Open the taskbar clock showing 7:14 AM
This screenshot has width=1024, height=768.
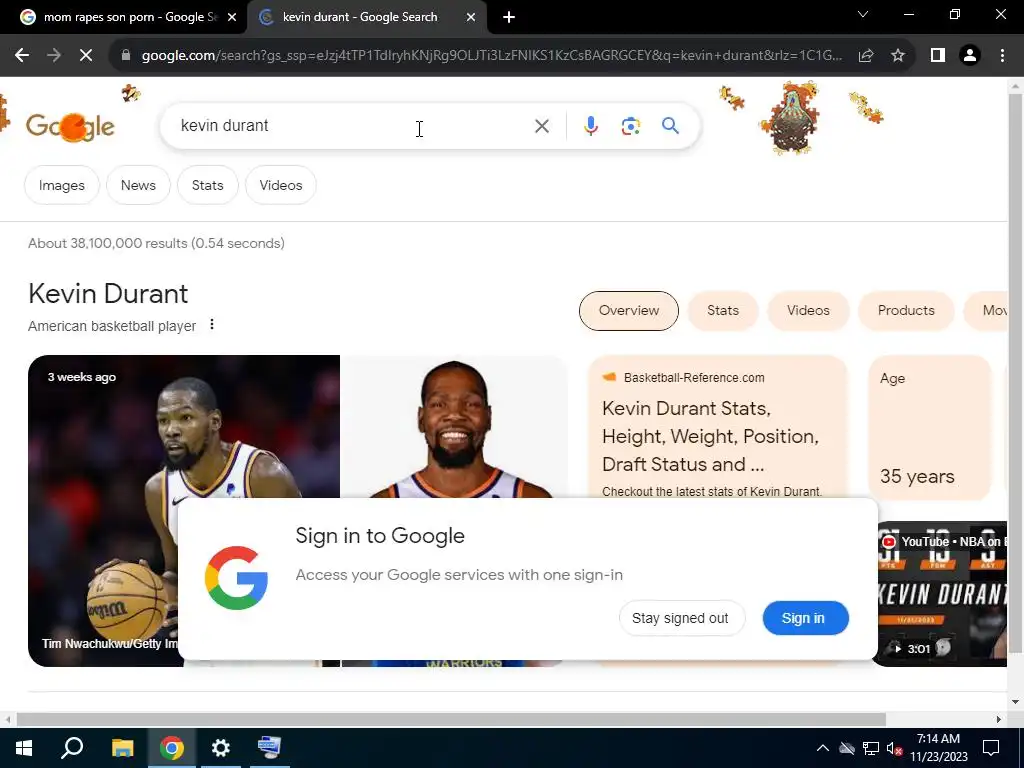tap(938, 748)
